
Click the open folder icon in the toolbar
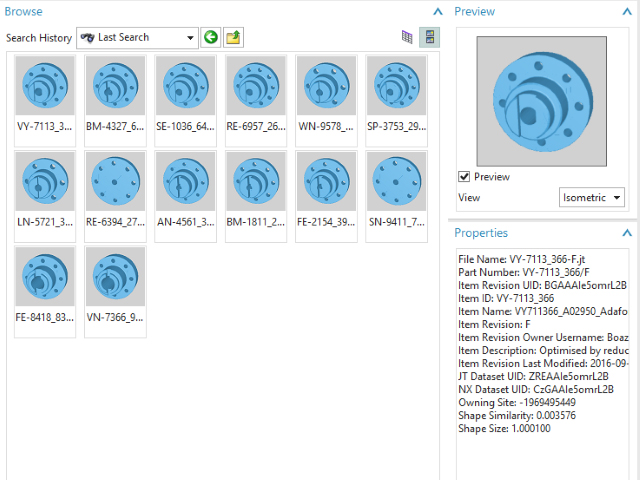click(233, 37)
